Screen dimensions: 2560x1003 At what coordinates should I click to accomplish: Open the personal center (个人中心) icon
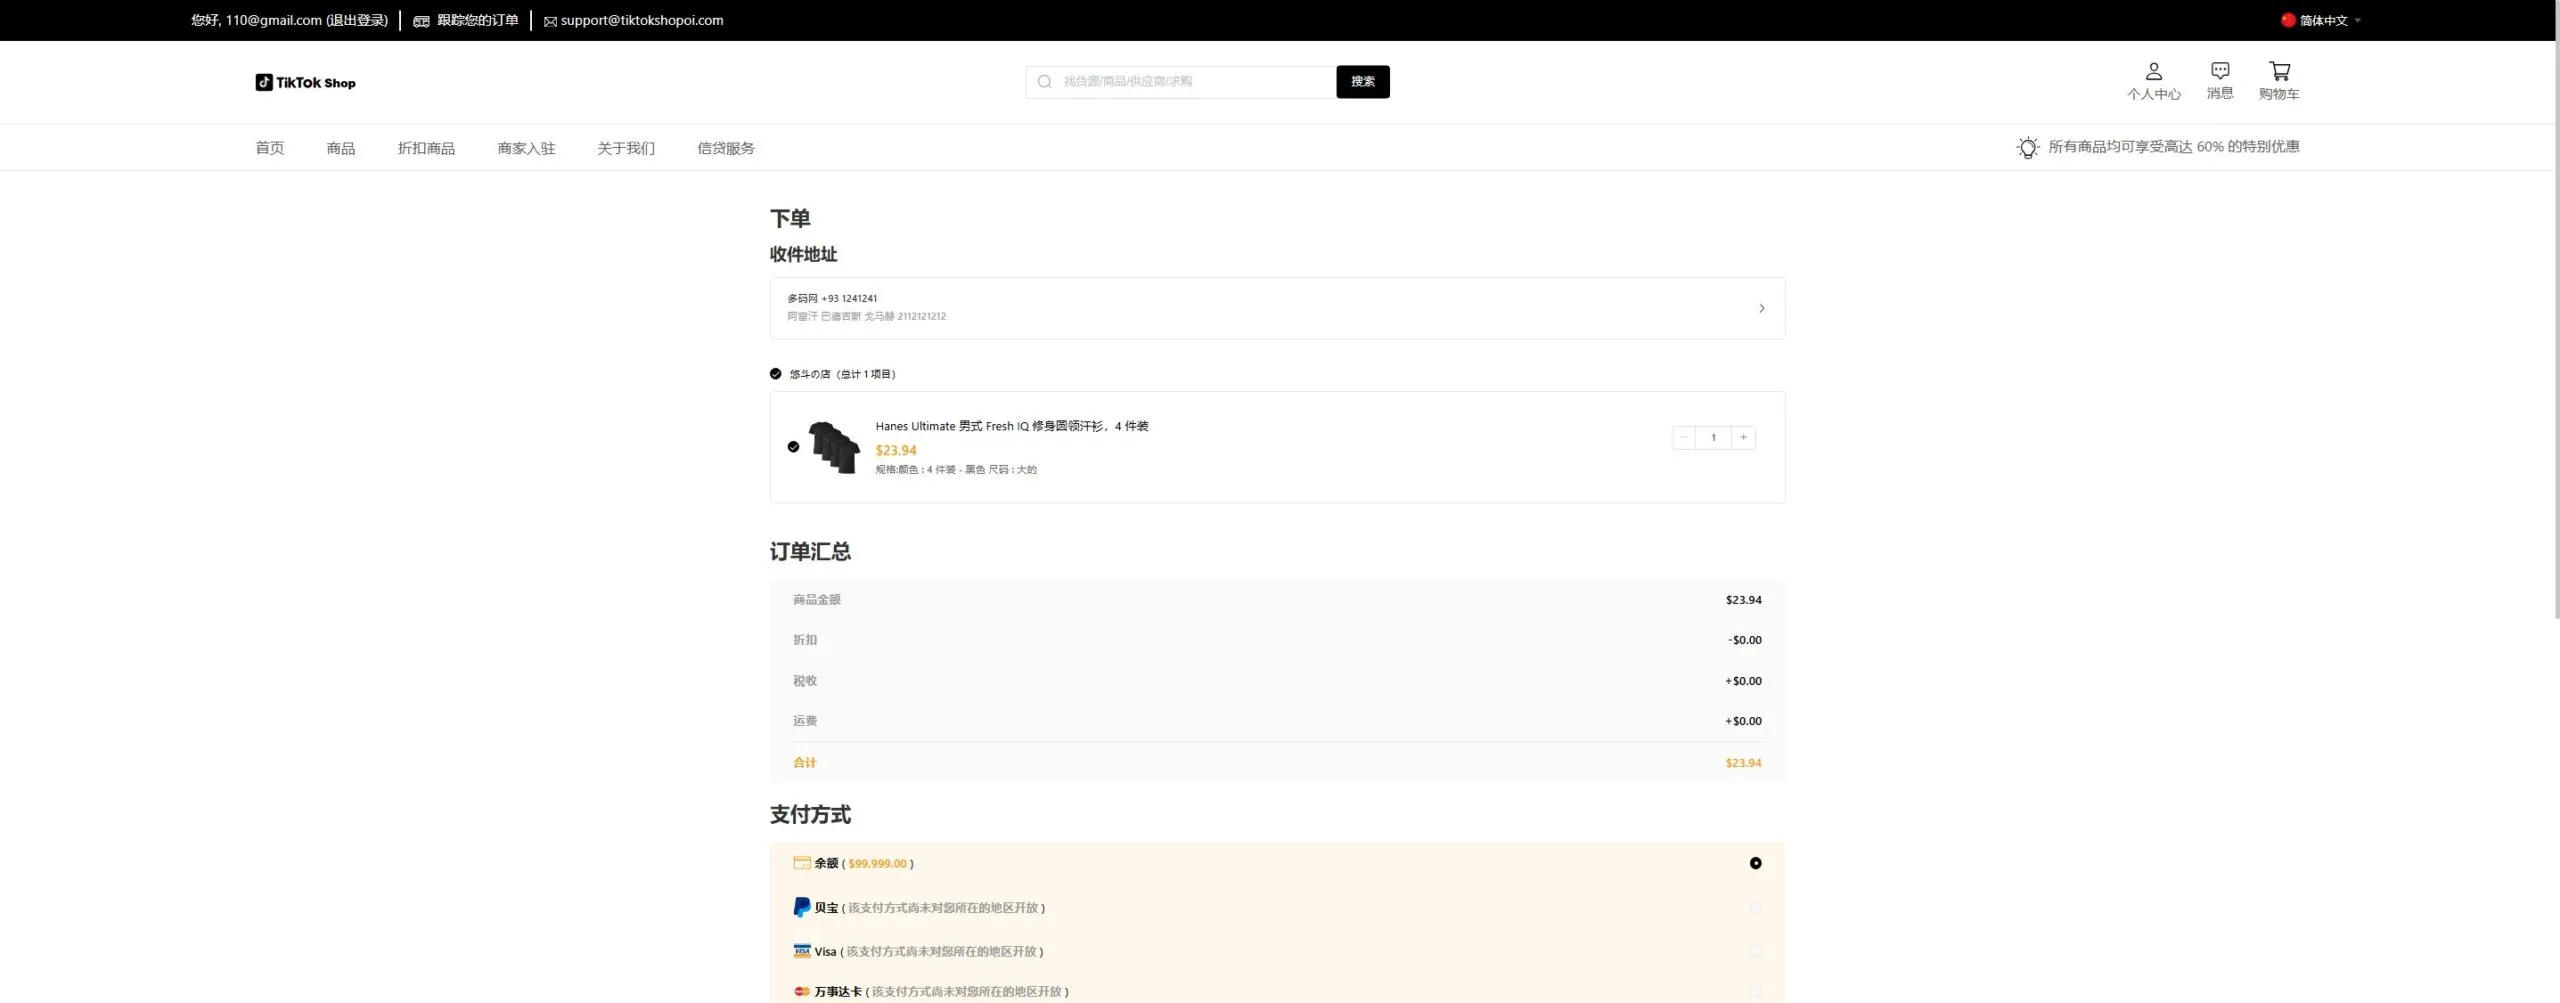tap(2153, 81)
